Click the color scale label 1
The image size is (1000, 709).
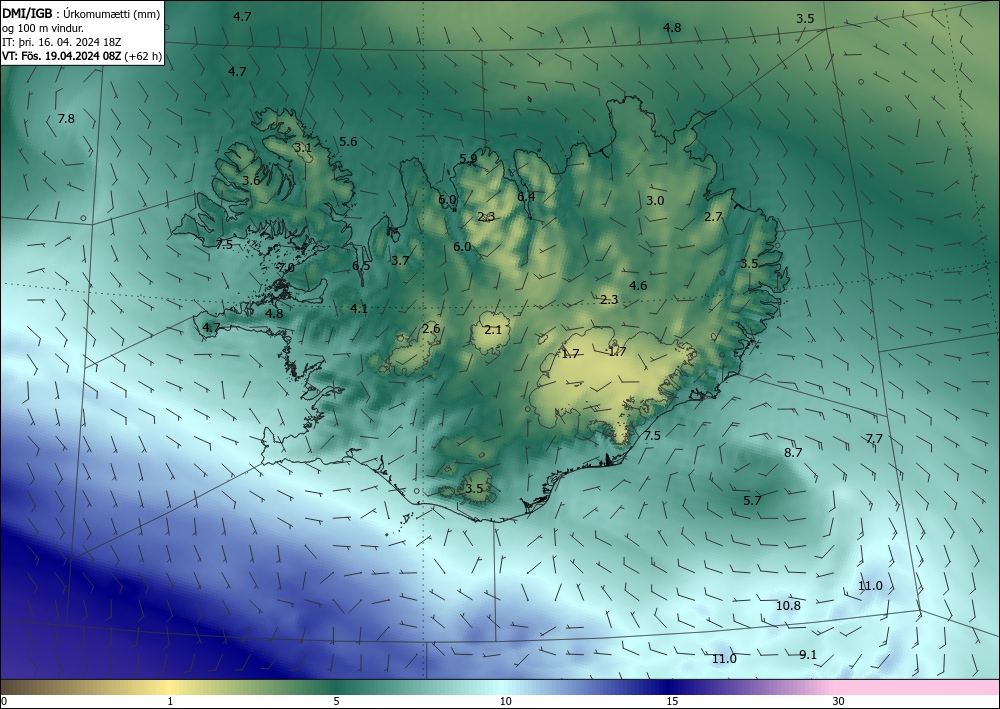pos(170,702)
